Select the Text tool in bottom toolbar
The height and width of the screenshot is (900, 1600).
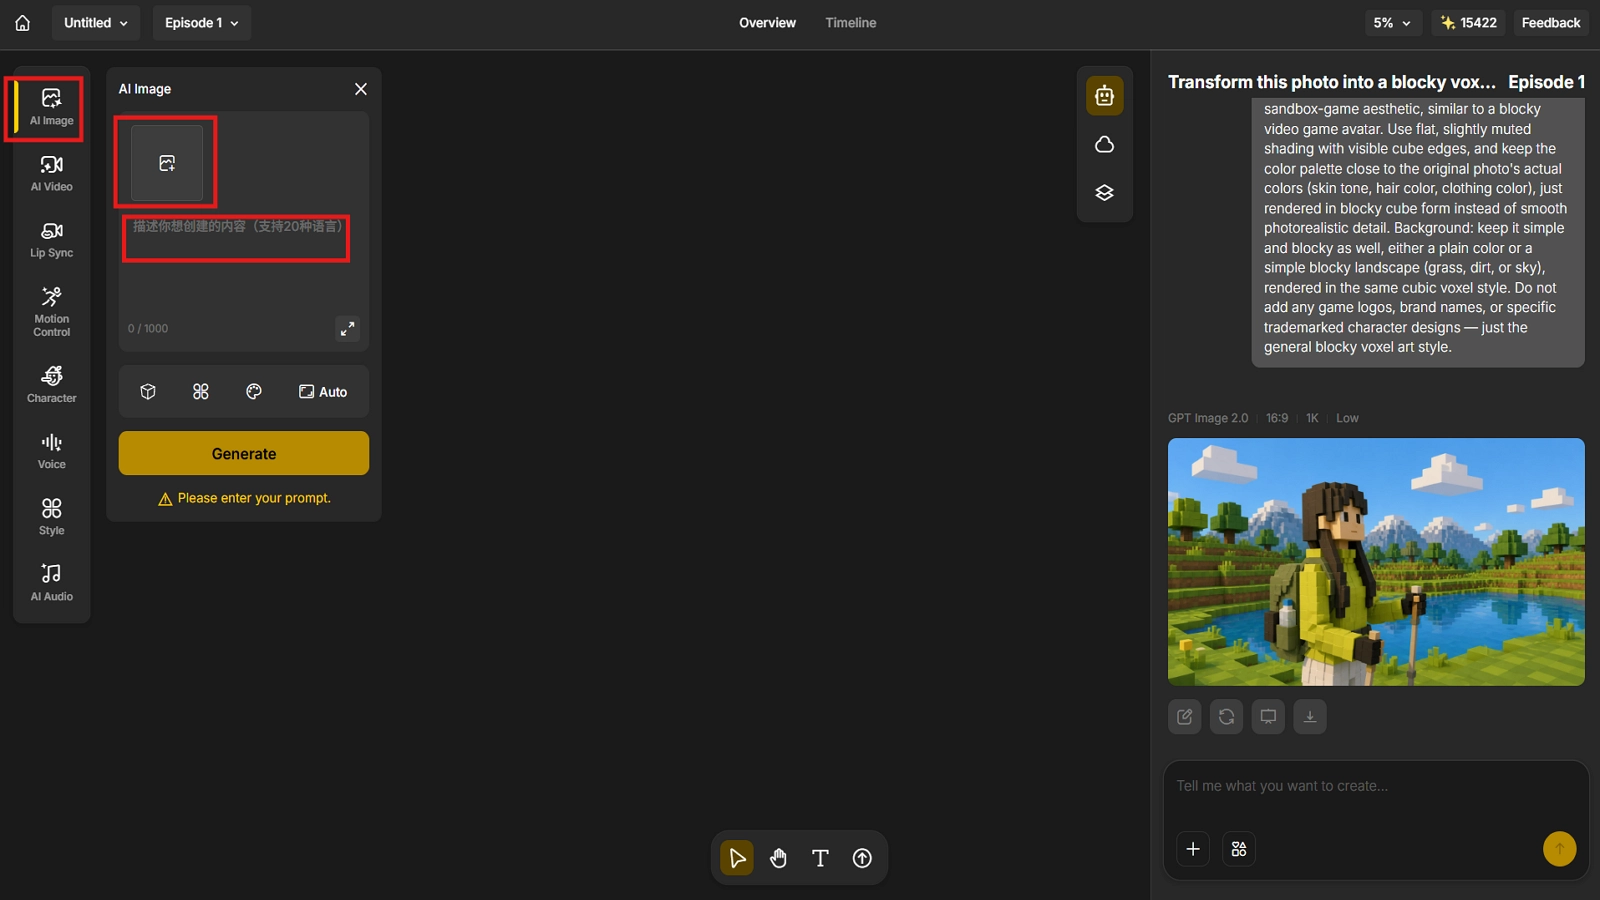(820, 858)
